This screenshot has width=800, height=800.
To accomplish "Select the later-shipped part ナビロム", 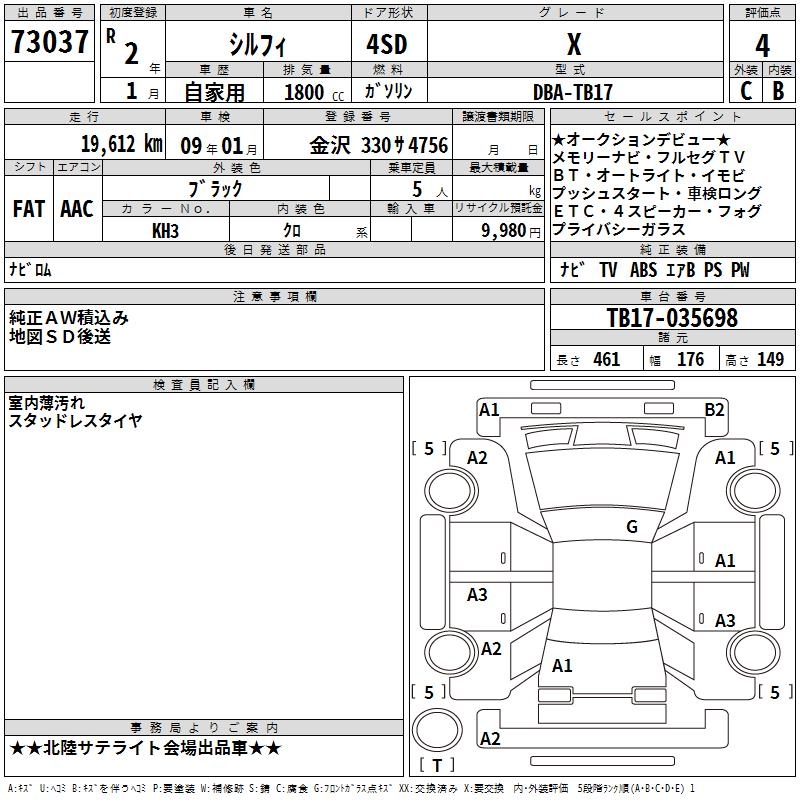I will (x=30, y=269).
